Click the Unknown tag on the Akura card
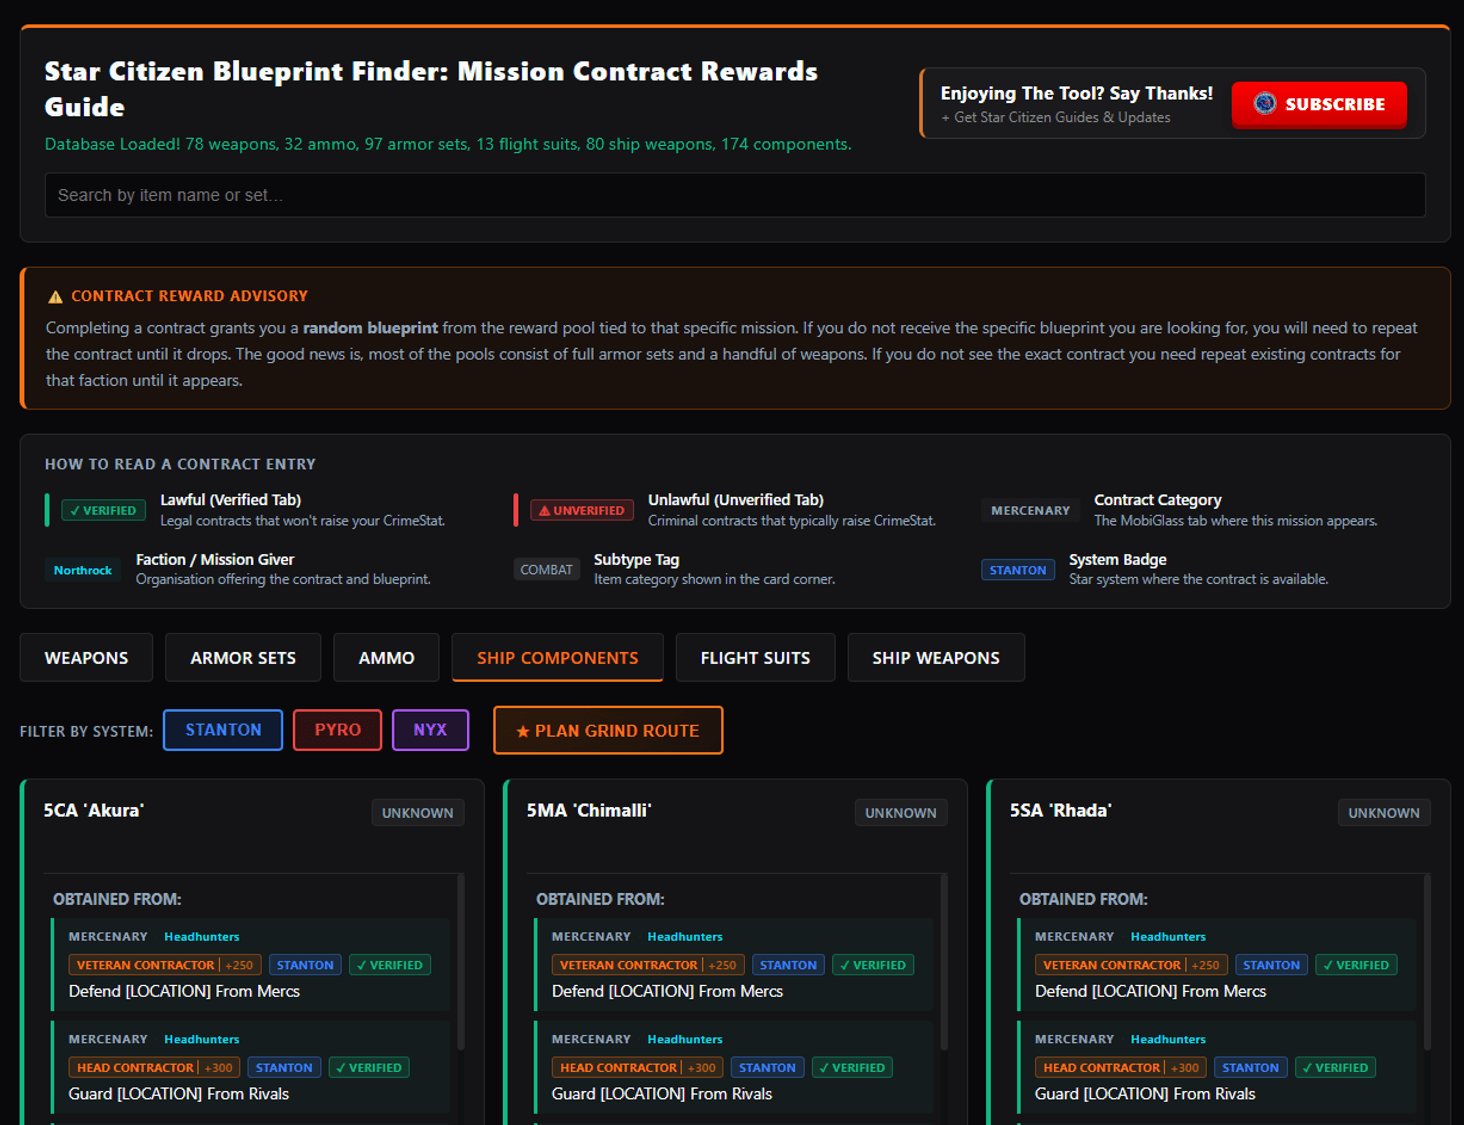Viewport: 1464px width, 1125px height. click(x=418, y=813)
